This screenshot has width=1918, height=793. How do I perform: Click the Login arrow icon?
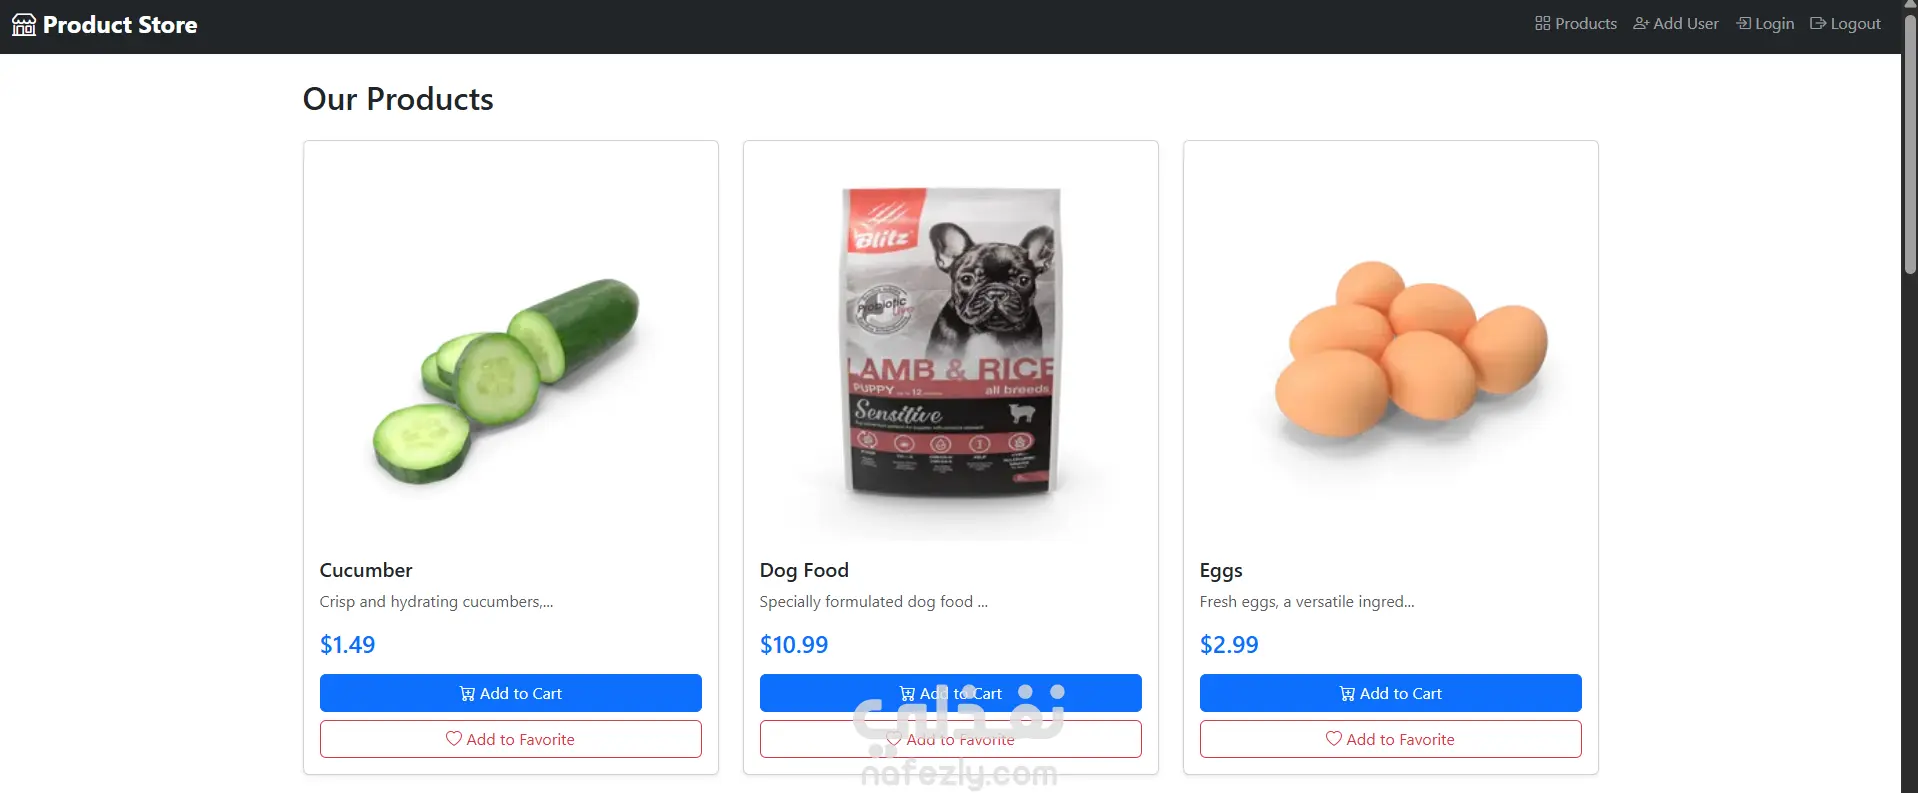coord(1744,23)
